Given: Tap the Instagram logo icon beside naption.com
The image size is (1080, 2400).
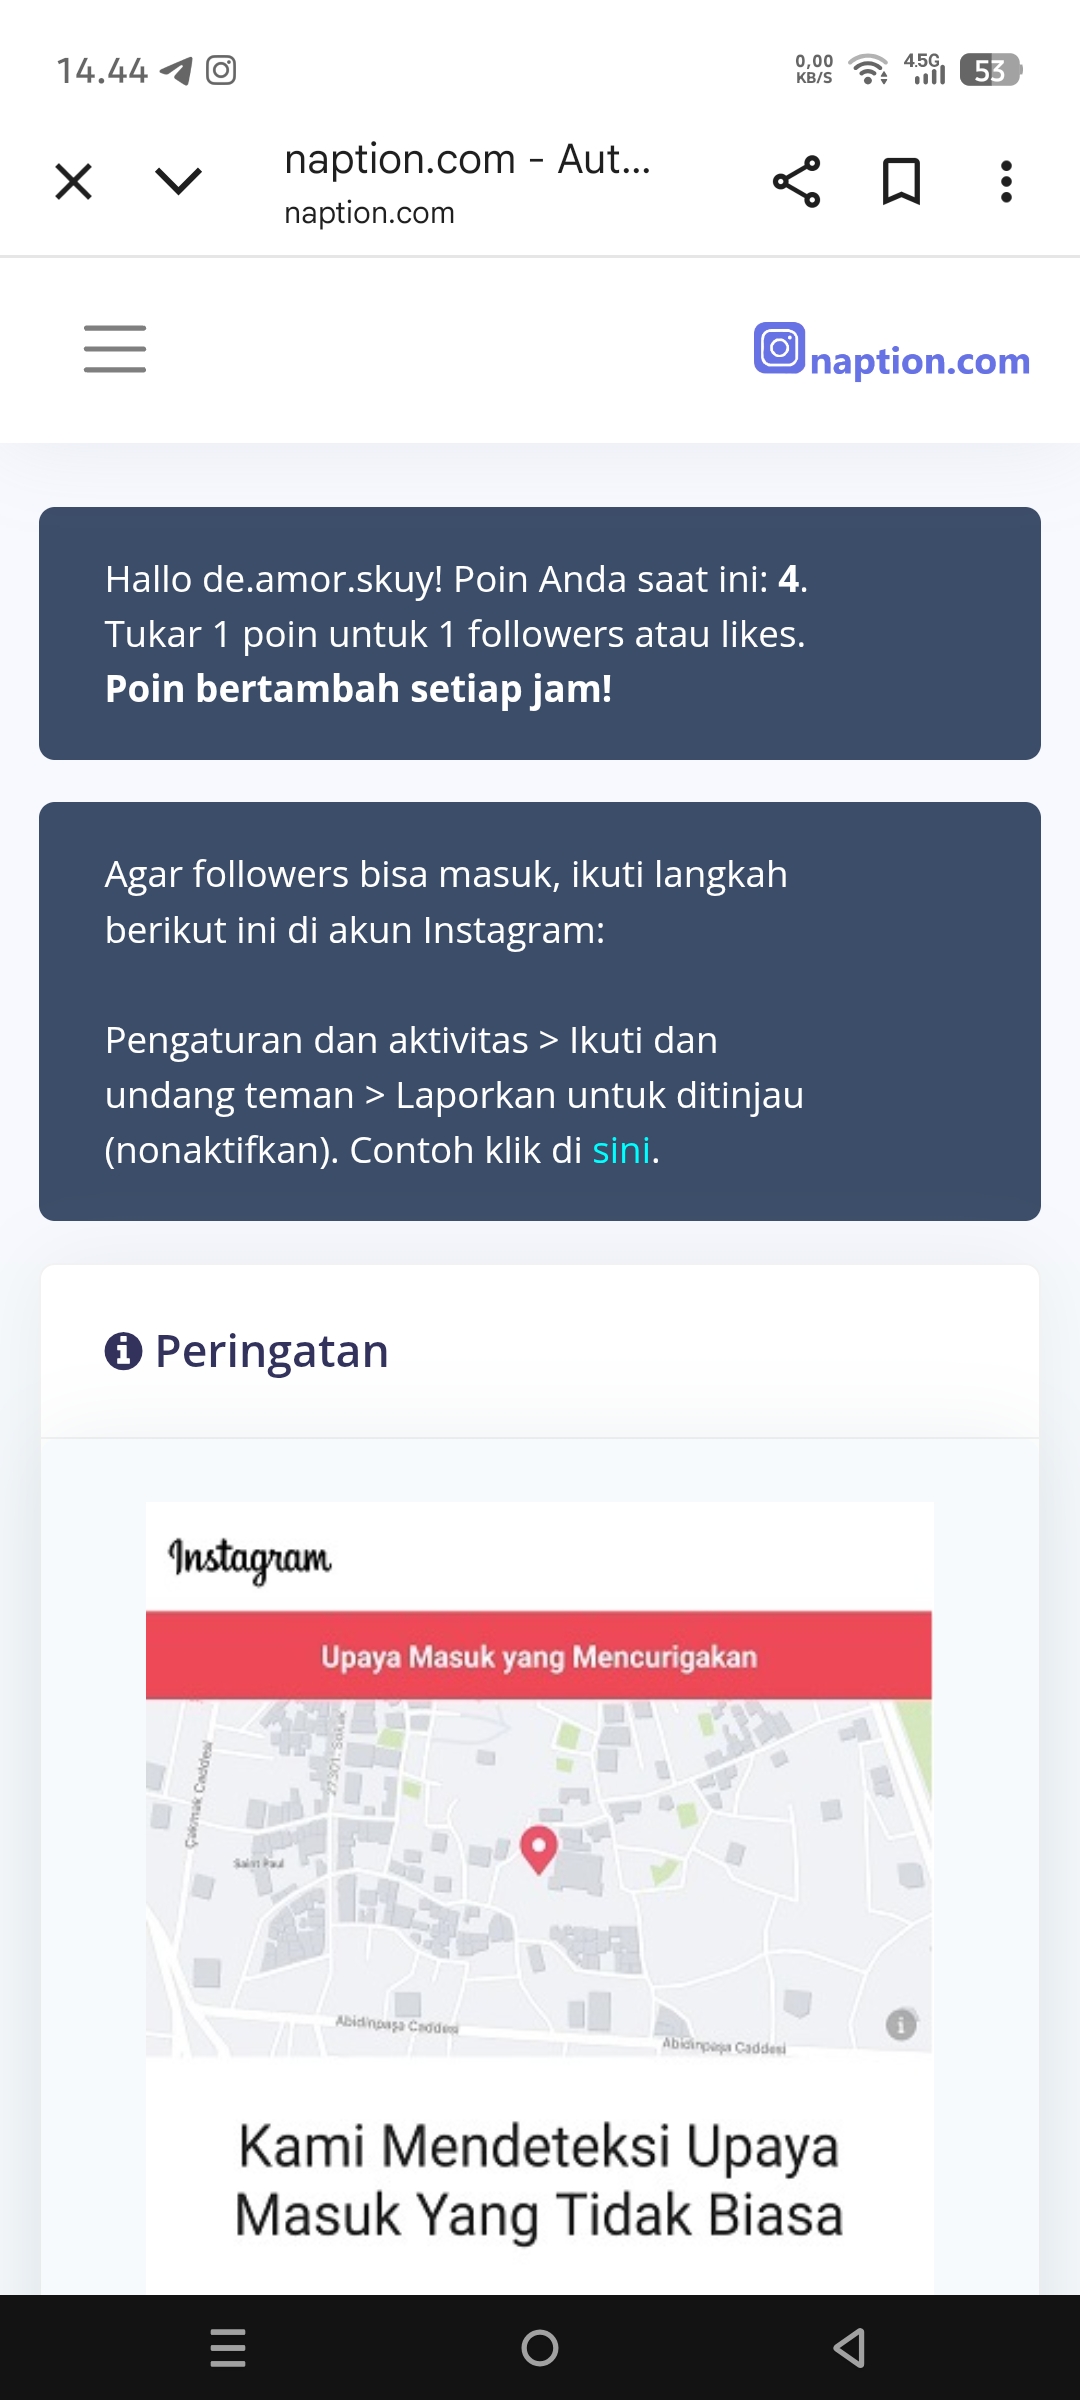Looking at the screenshot, I should click(x=779, y=348).
